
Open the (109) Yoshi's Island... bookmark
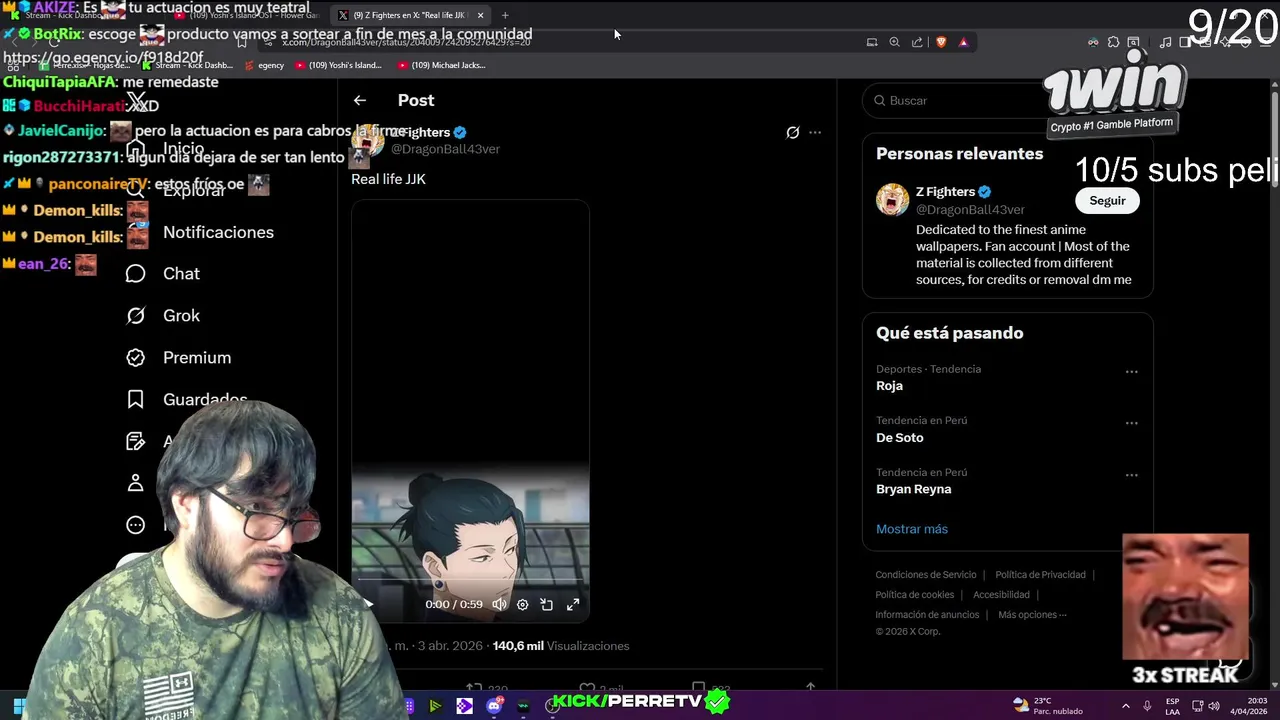tap(338, 65)
